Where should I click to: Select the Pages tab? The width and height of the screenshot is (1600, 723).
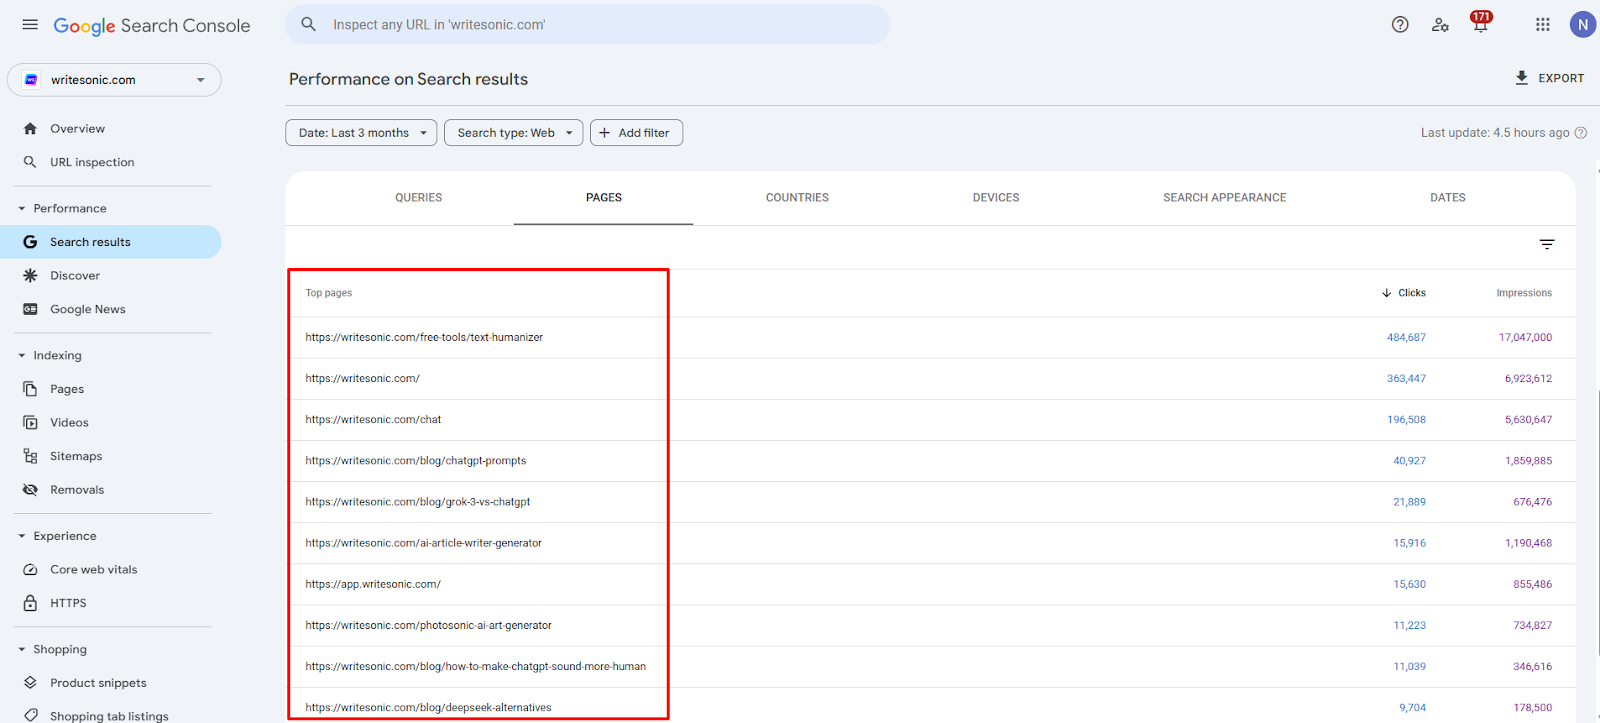point(604,198)
